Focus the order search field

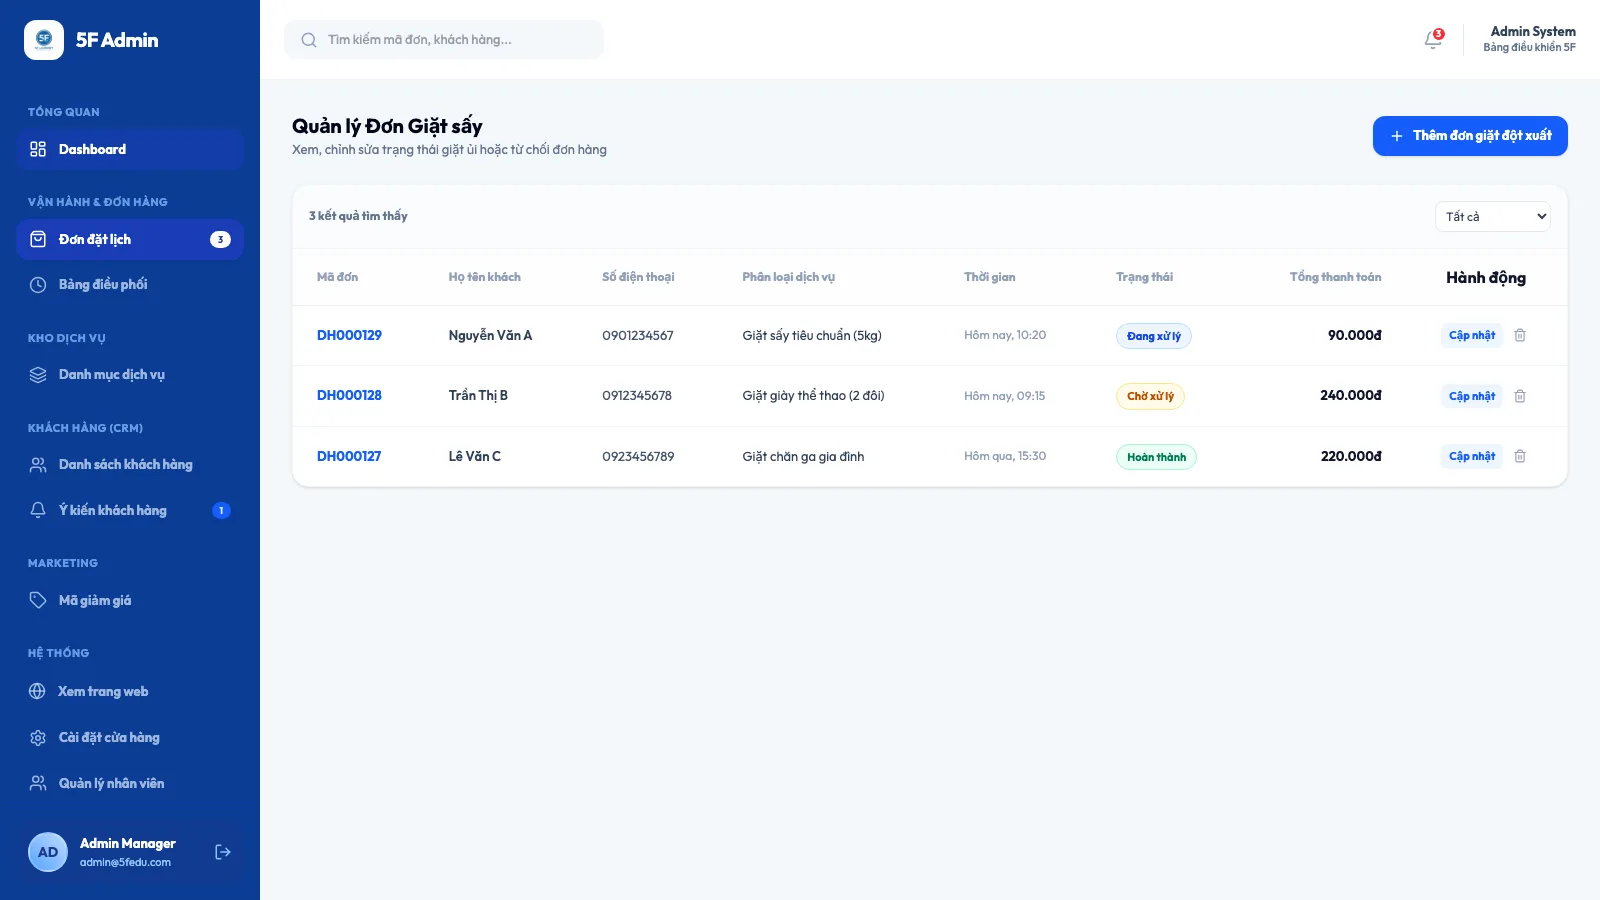(444, 40)
